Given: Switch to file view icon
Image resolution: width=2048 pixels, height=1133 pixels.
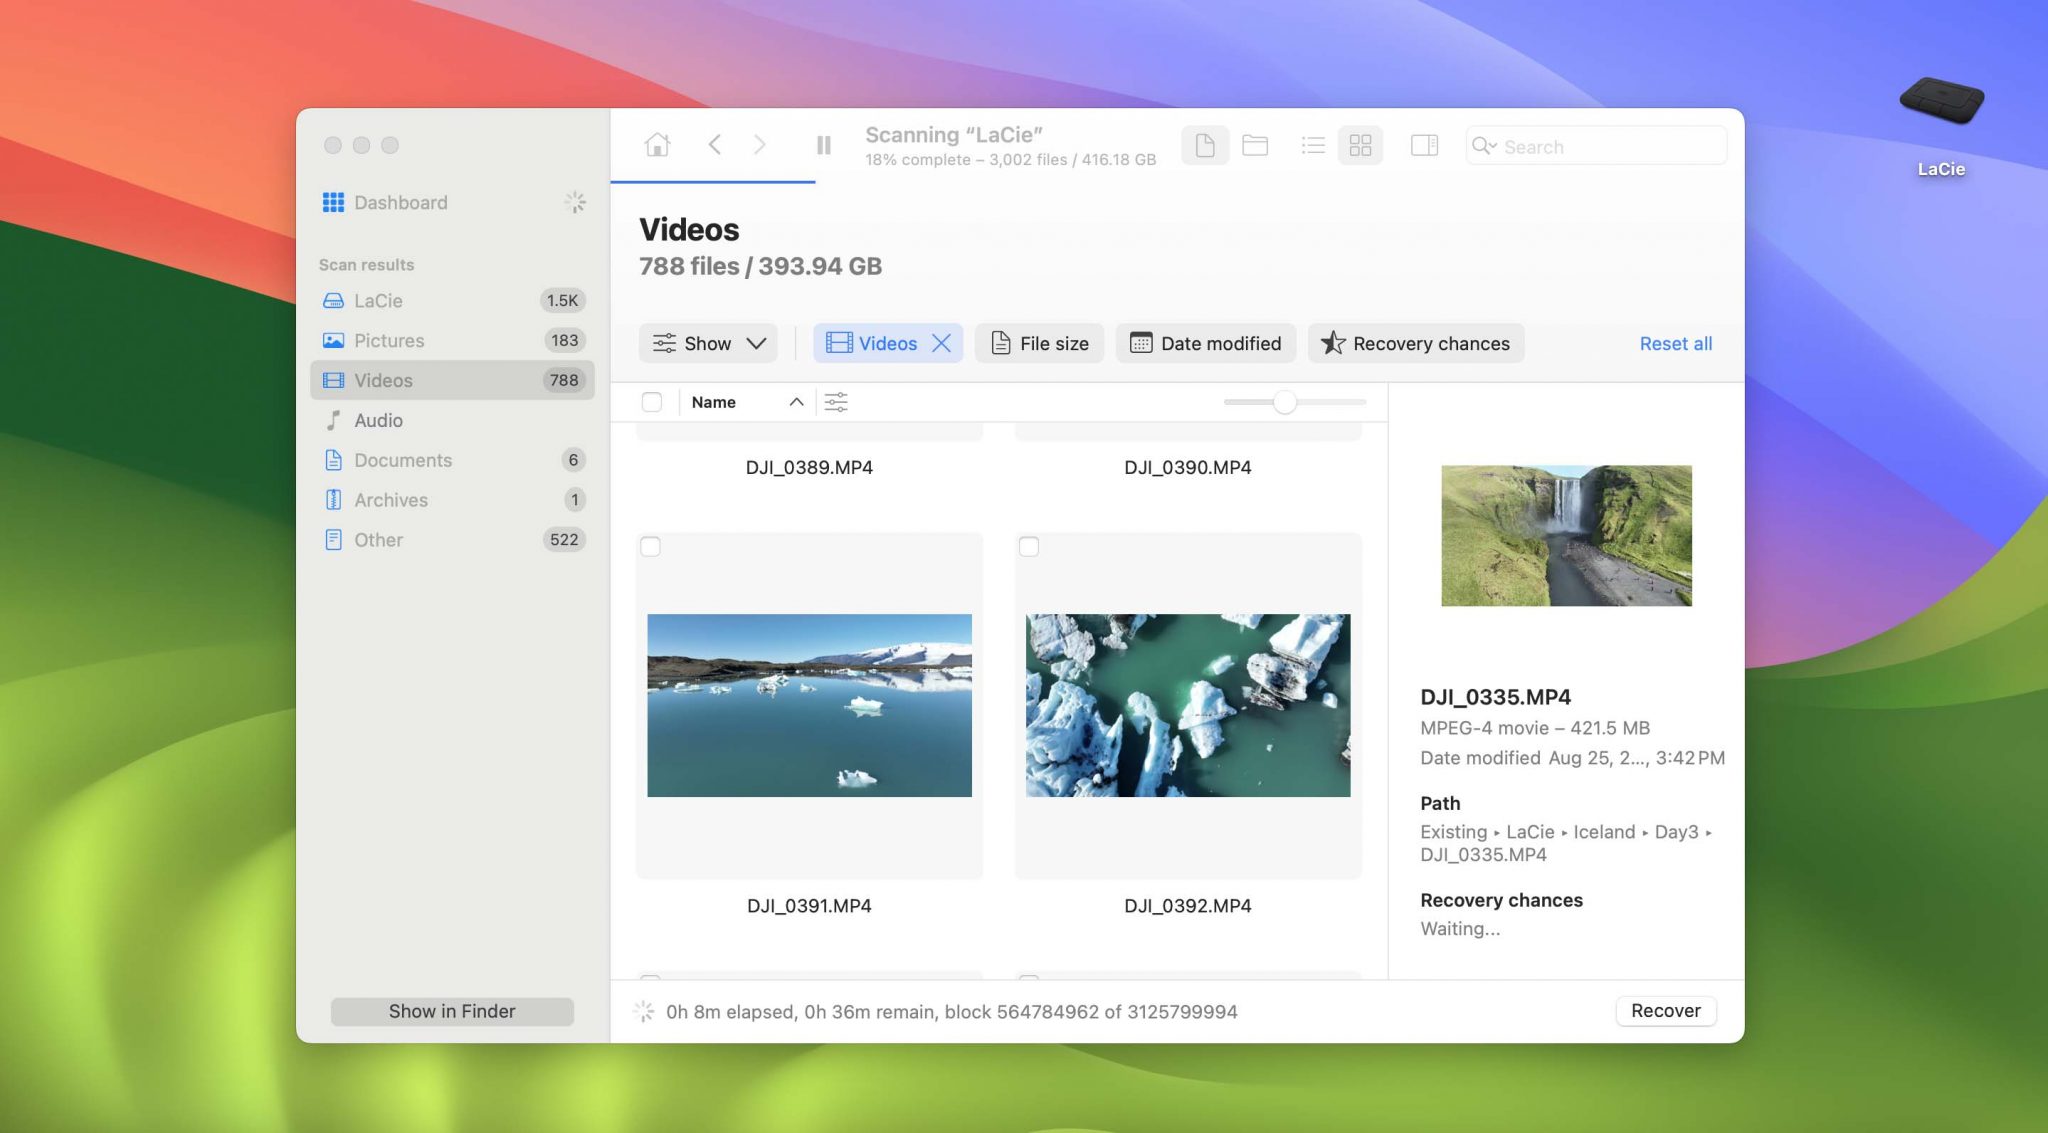Looking at the screenshot, I should click(x=1205, y=146).
